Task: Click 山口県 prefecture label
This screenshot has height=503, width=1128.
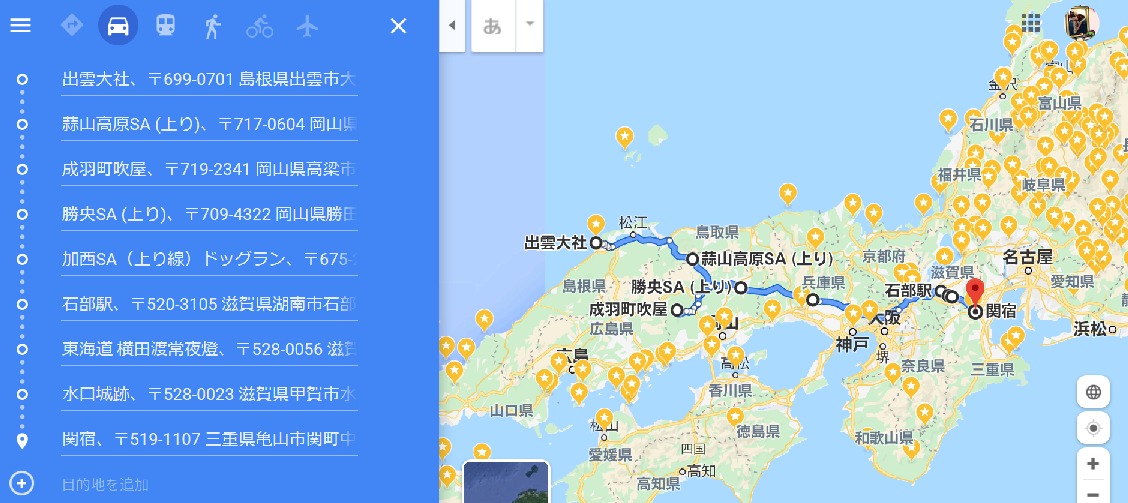Action: (x=511, y=411)
